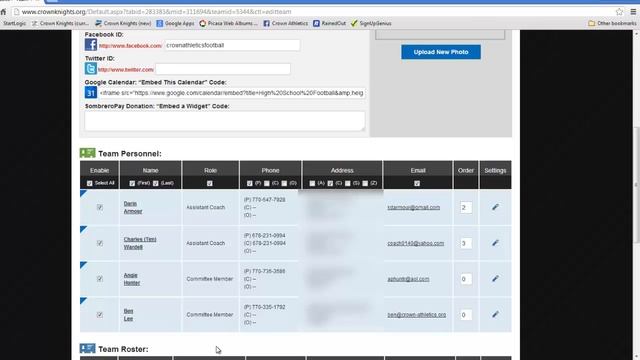Image resolution: width=640 pixels, height=360 pixels.
Task: Open the StartLogic bookmark
Action: click(x=14, y=23)
